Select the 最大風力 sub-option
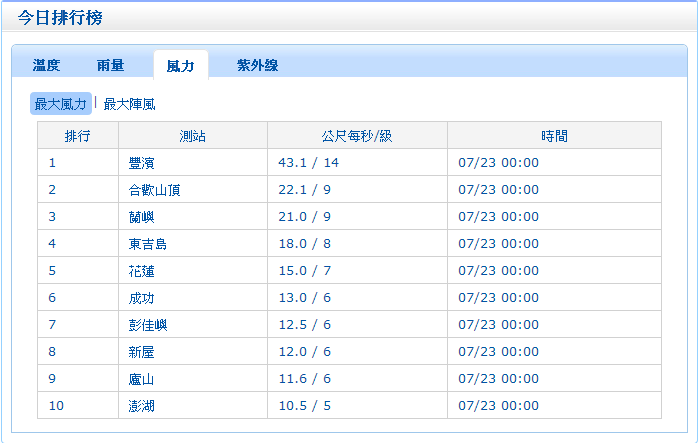699x443 pixels. click(60, 104)
